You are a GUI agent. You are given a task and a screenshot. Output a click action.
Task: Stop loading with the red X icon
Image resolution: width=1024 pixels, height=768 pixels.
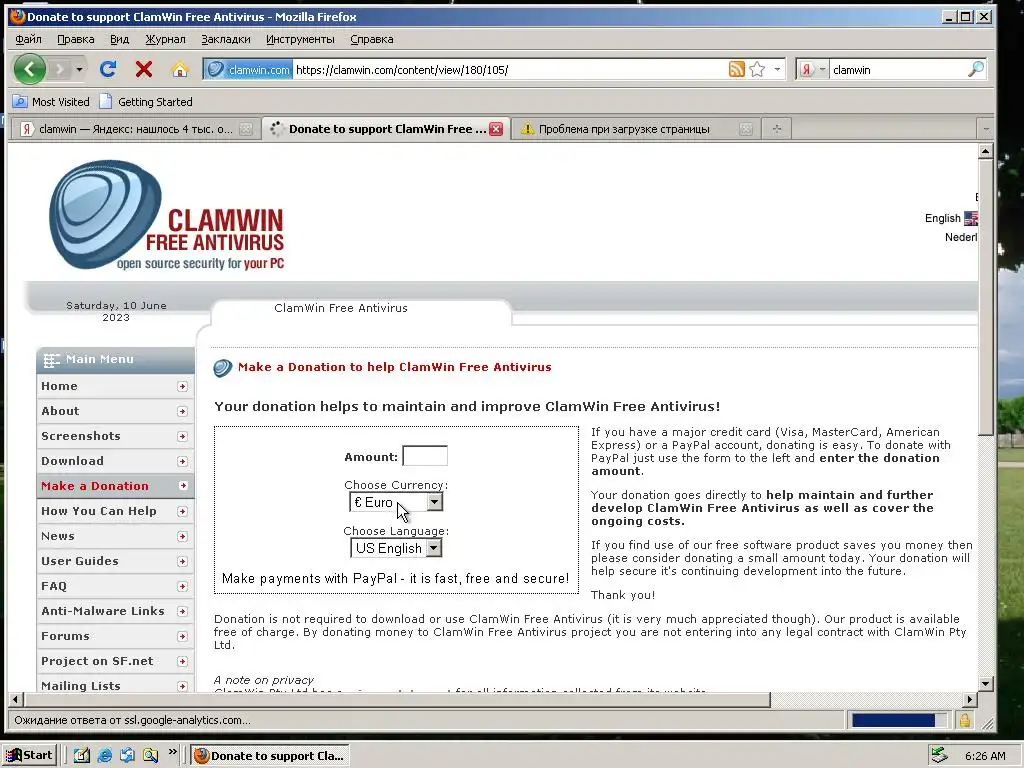[x=144, y=69]
